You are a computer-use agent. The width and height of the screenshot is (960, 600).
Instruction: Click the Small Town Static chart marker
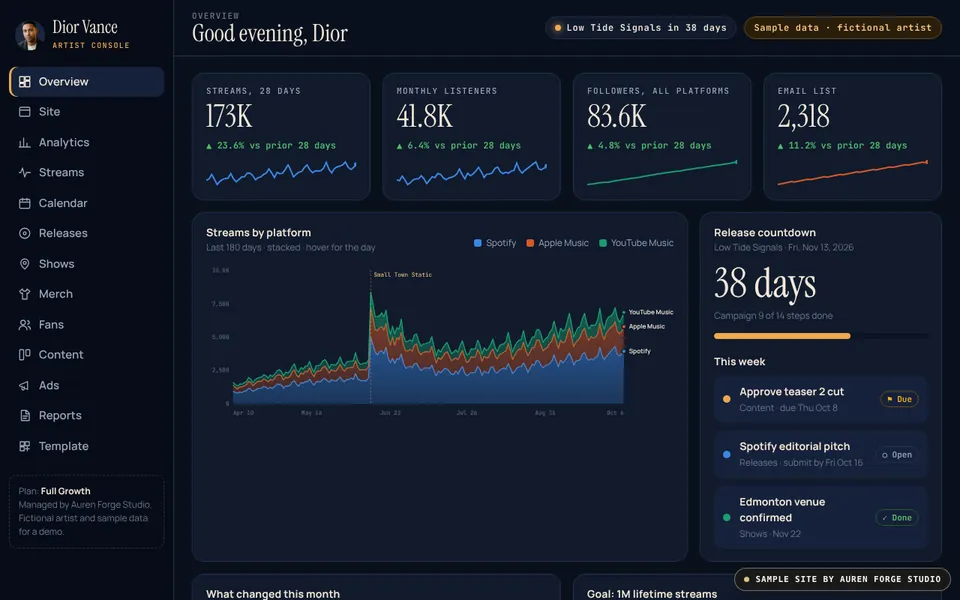click(402, 275)
